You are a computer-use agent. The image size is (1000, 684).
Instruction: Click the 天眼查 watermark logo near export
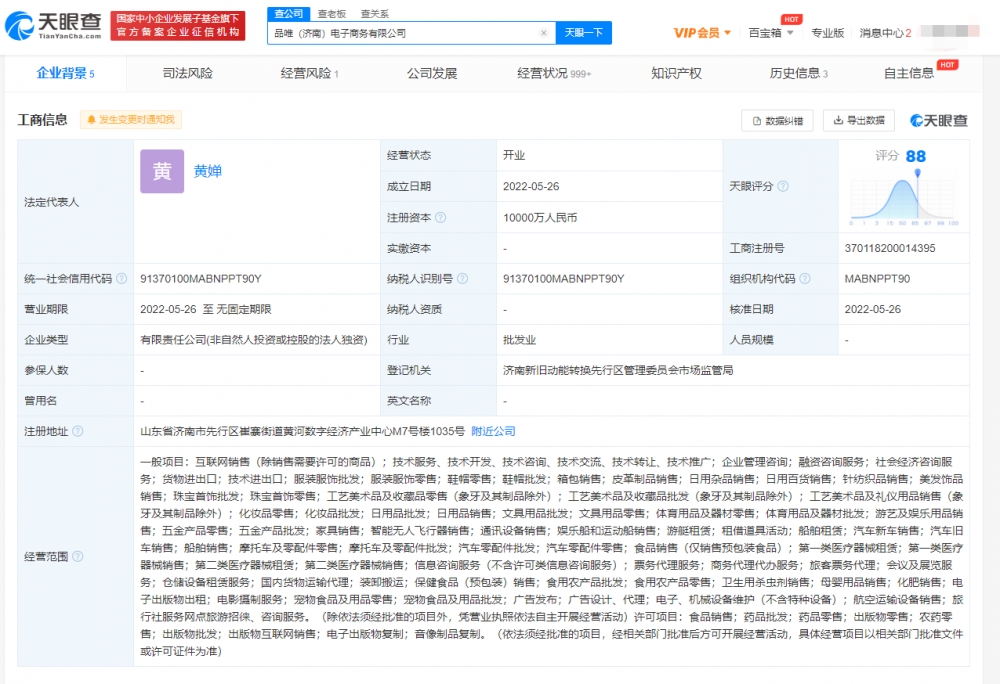pos(939,120)
